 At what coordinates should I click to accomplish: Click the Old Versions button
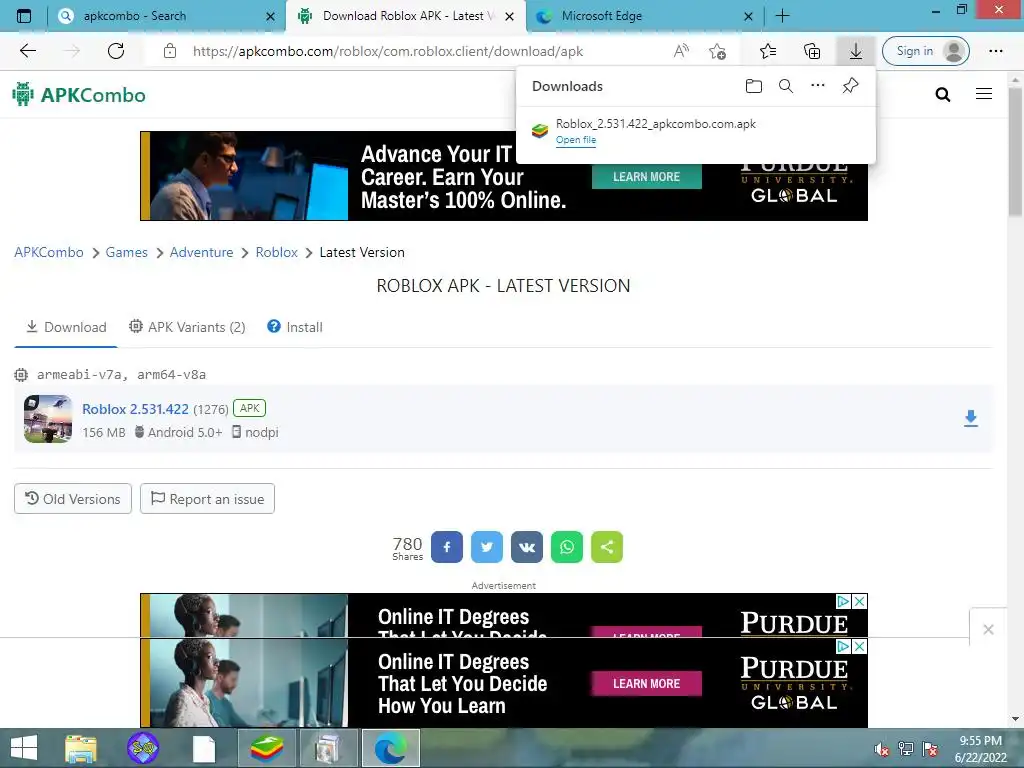pyautogui.click(x=72, y=499)
